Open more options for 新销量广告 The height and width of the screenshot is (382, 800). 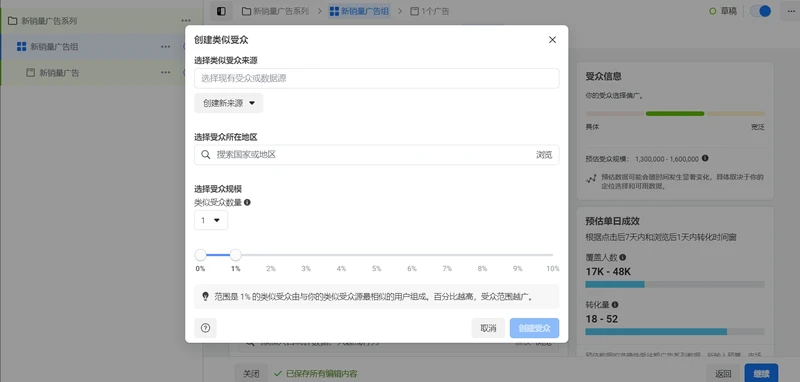pyautogui.click(x=165, y=72)
